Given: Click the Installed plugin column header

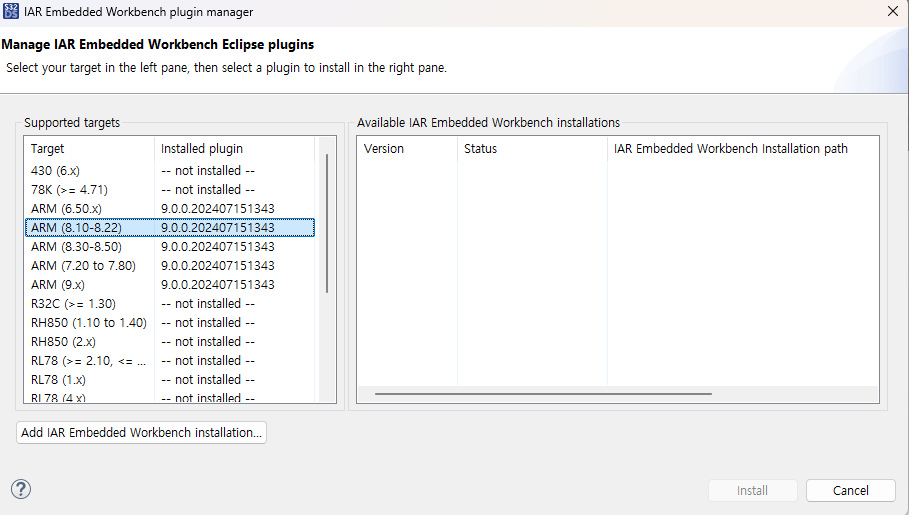Looking at the screenshot, I should (235, 148).
